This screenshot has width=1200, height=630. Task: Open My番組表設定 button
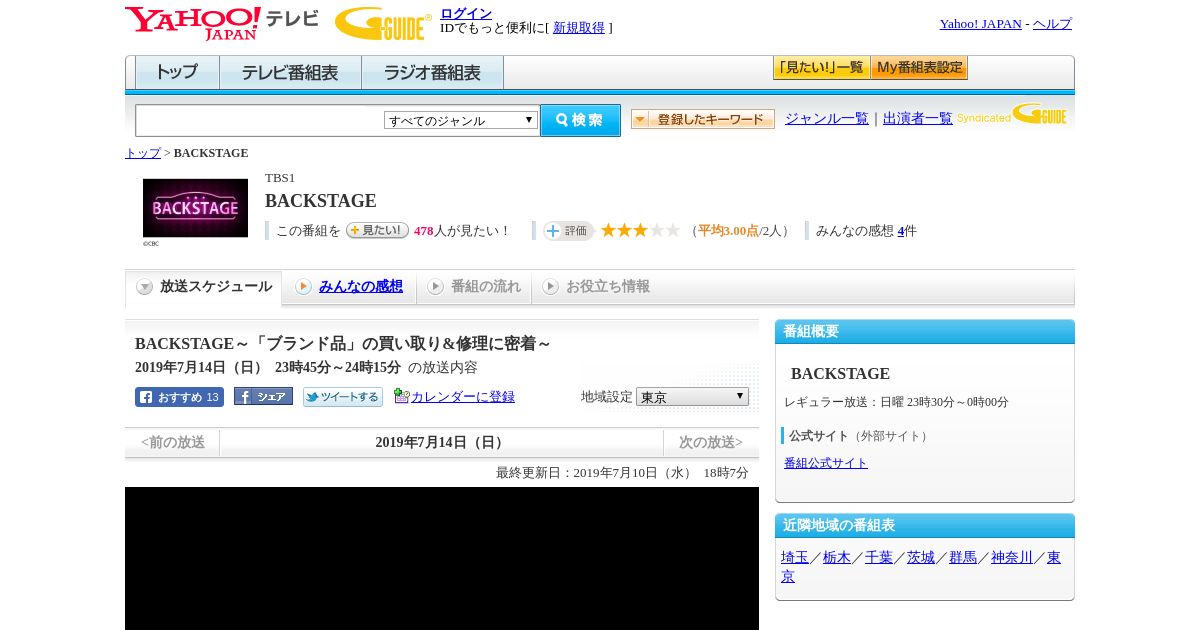(919, 68)
